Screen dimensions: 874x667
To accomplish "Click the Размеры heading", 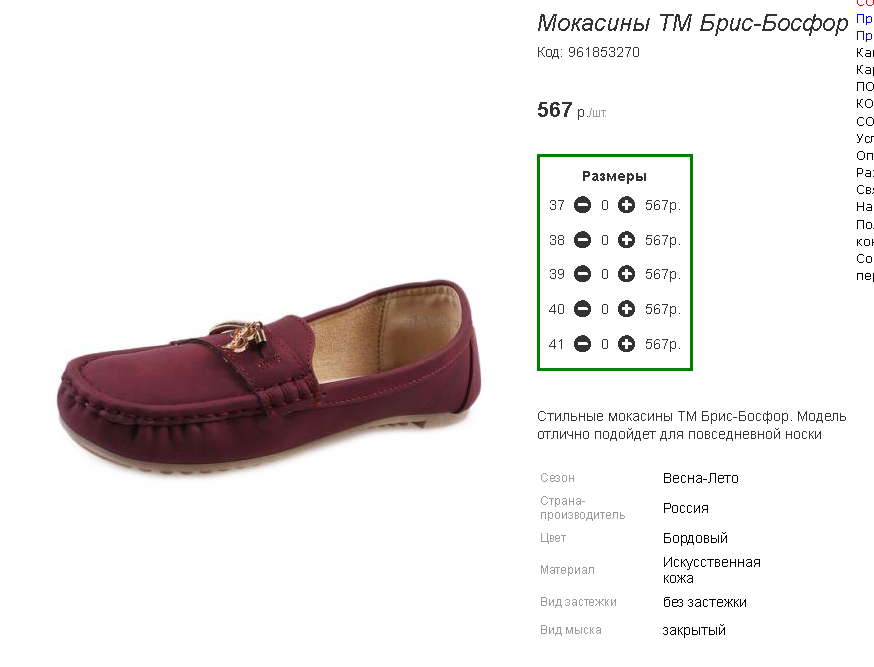I will point(614,176).
